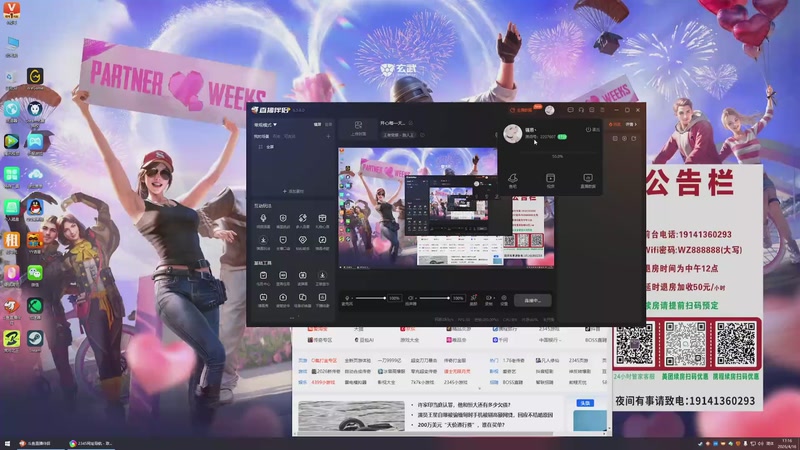Screen dimensions: 800x450
Task: Open the 录制 record dropdown arrow
Action: (x=493, y=297)
